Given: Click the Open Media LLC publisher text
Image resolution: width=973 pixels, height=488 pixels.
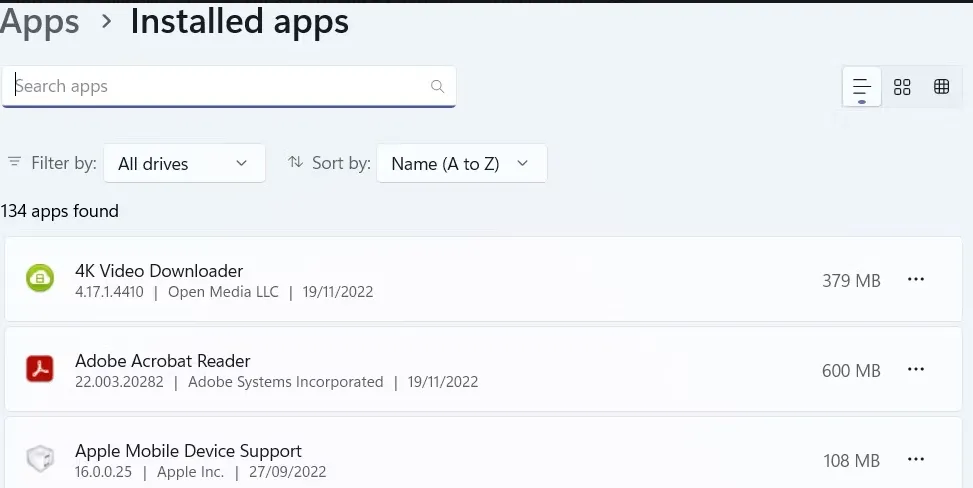Looking at the screenshot, I should 223,292.
